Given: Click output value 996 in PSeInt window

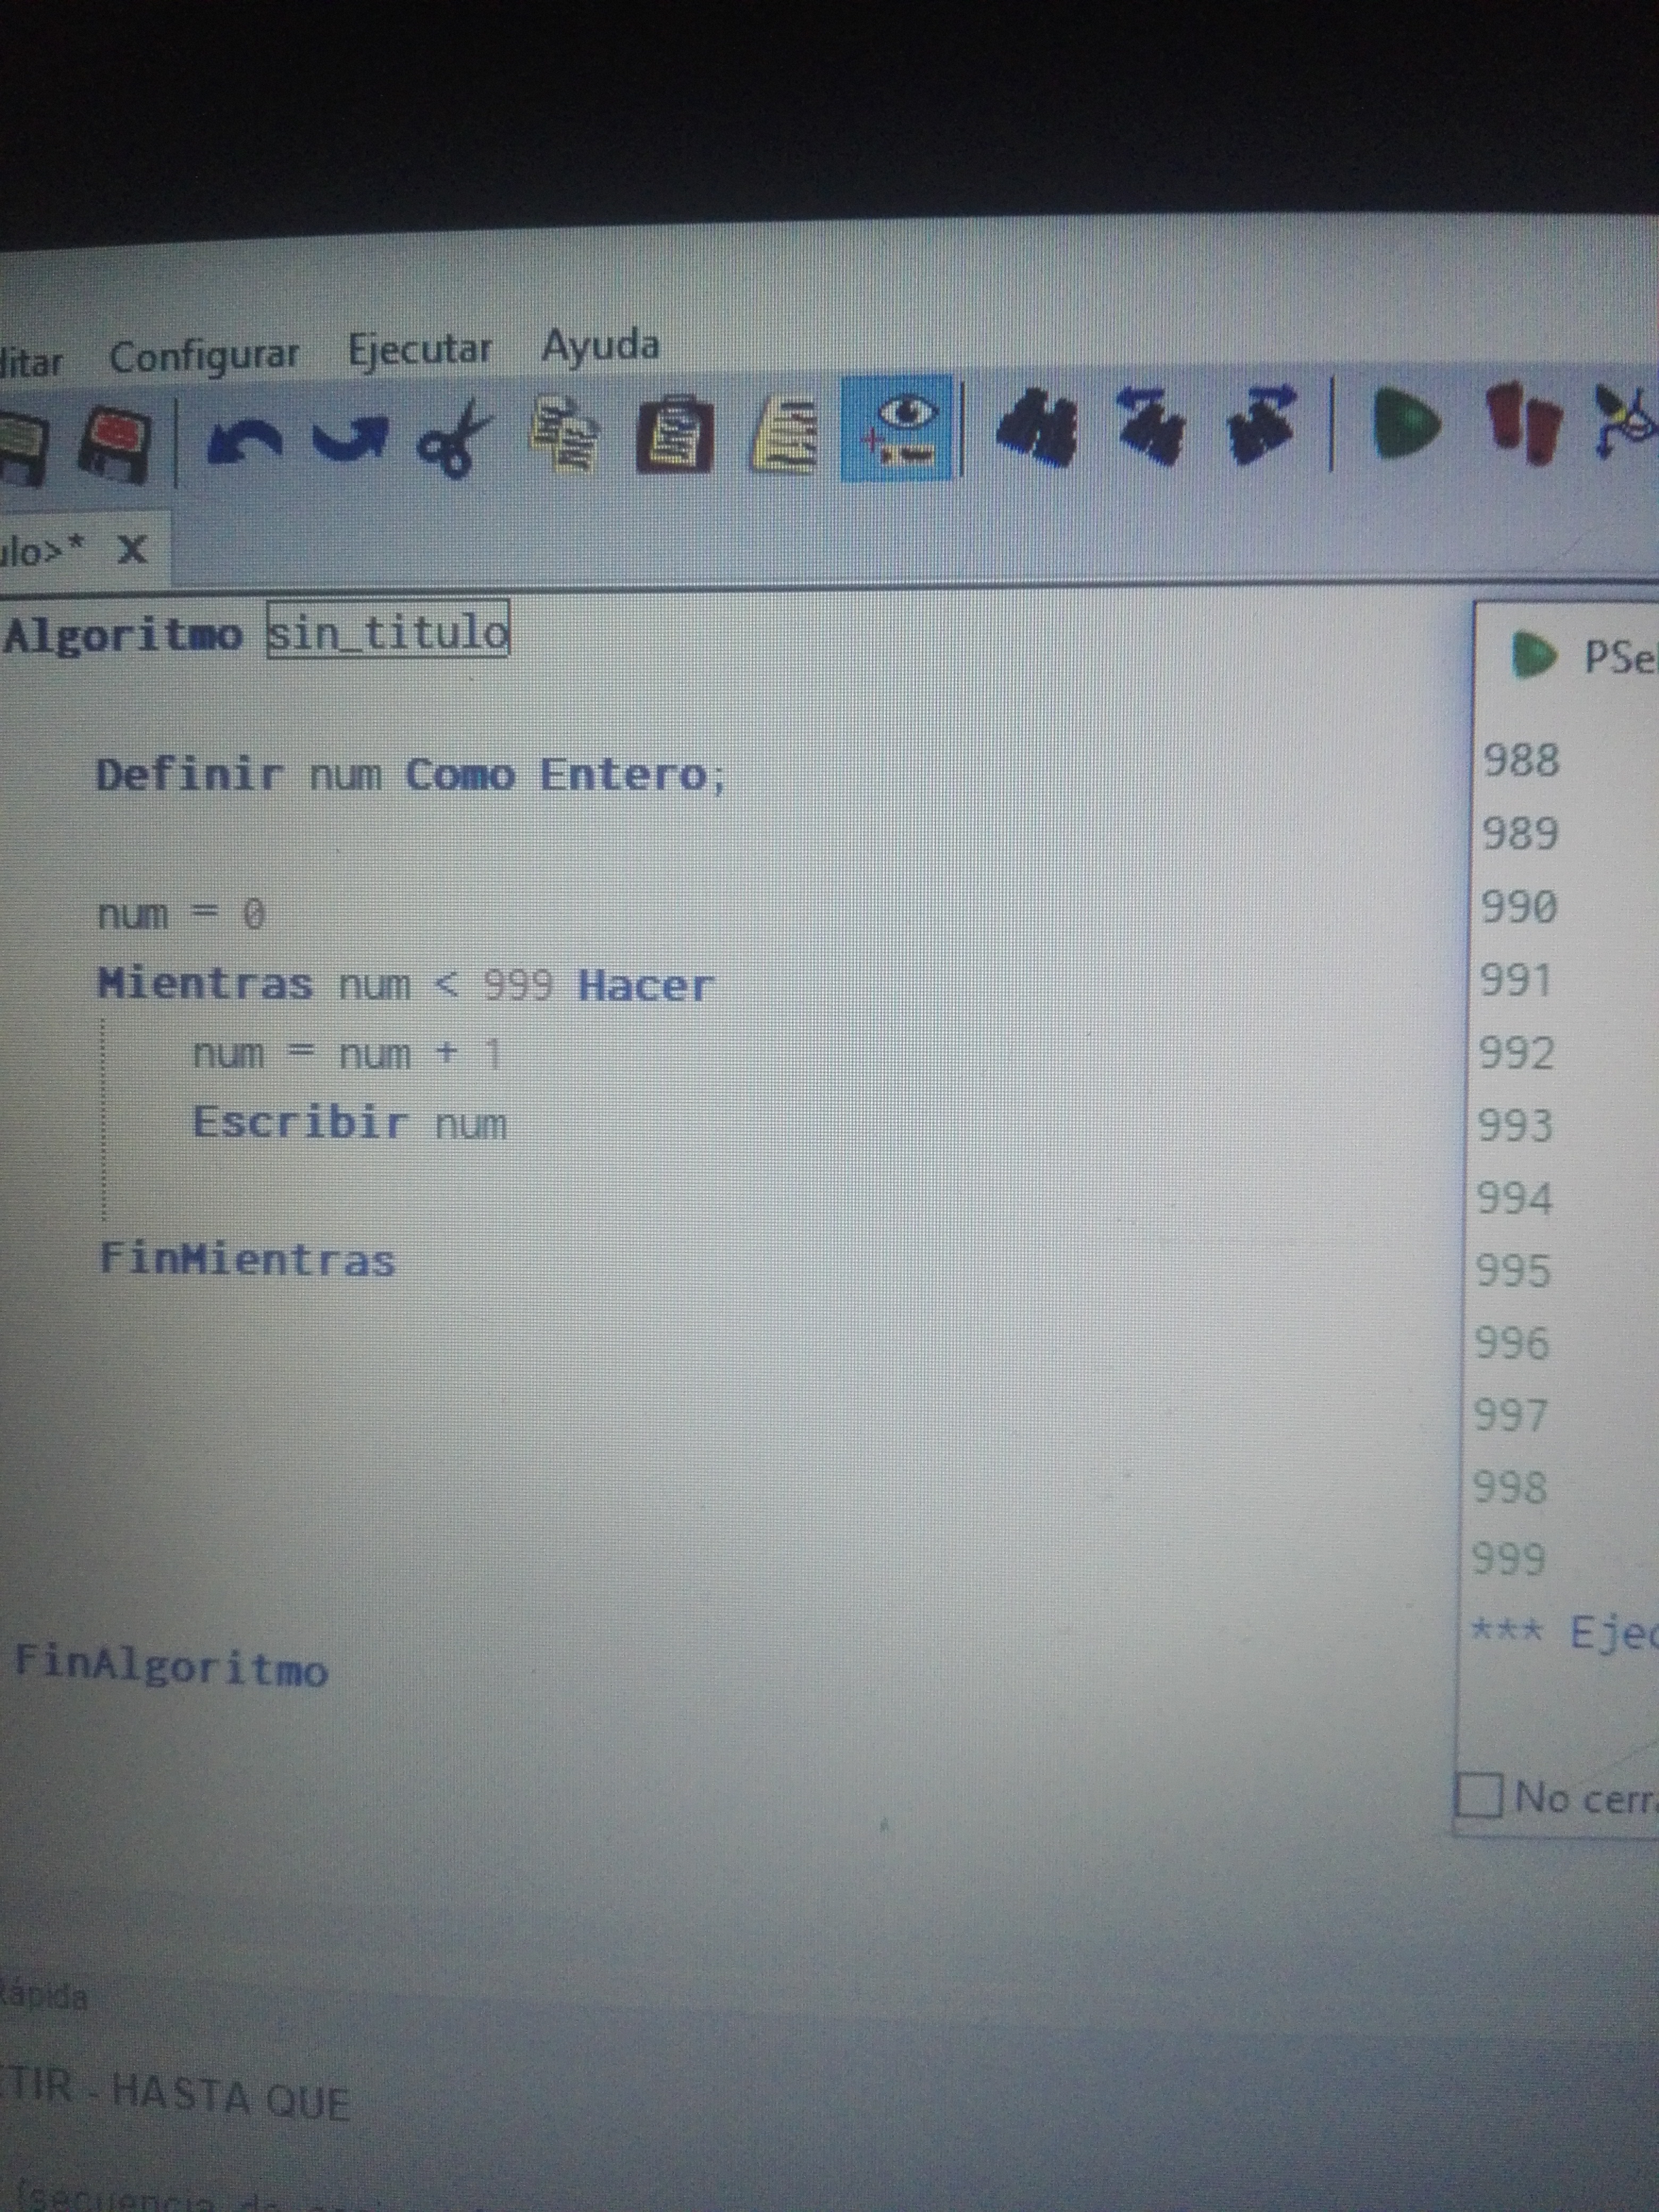Looking at the screenshot, I should (x=1513, y=1342).
